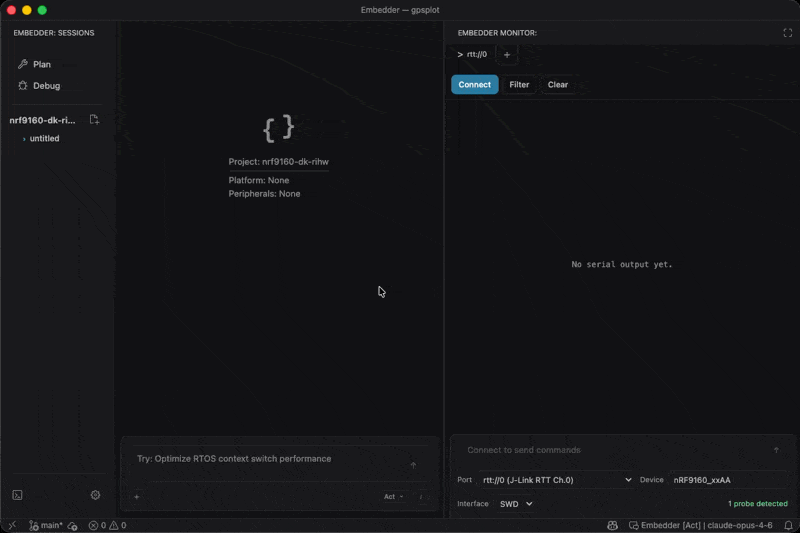Open the Act mode dropdown

click(x=393, y=497)
